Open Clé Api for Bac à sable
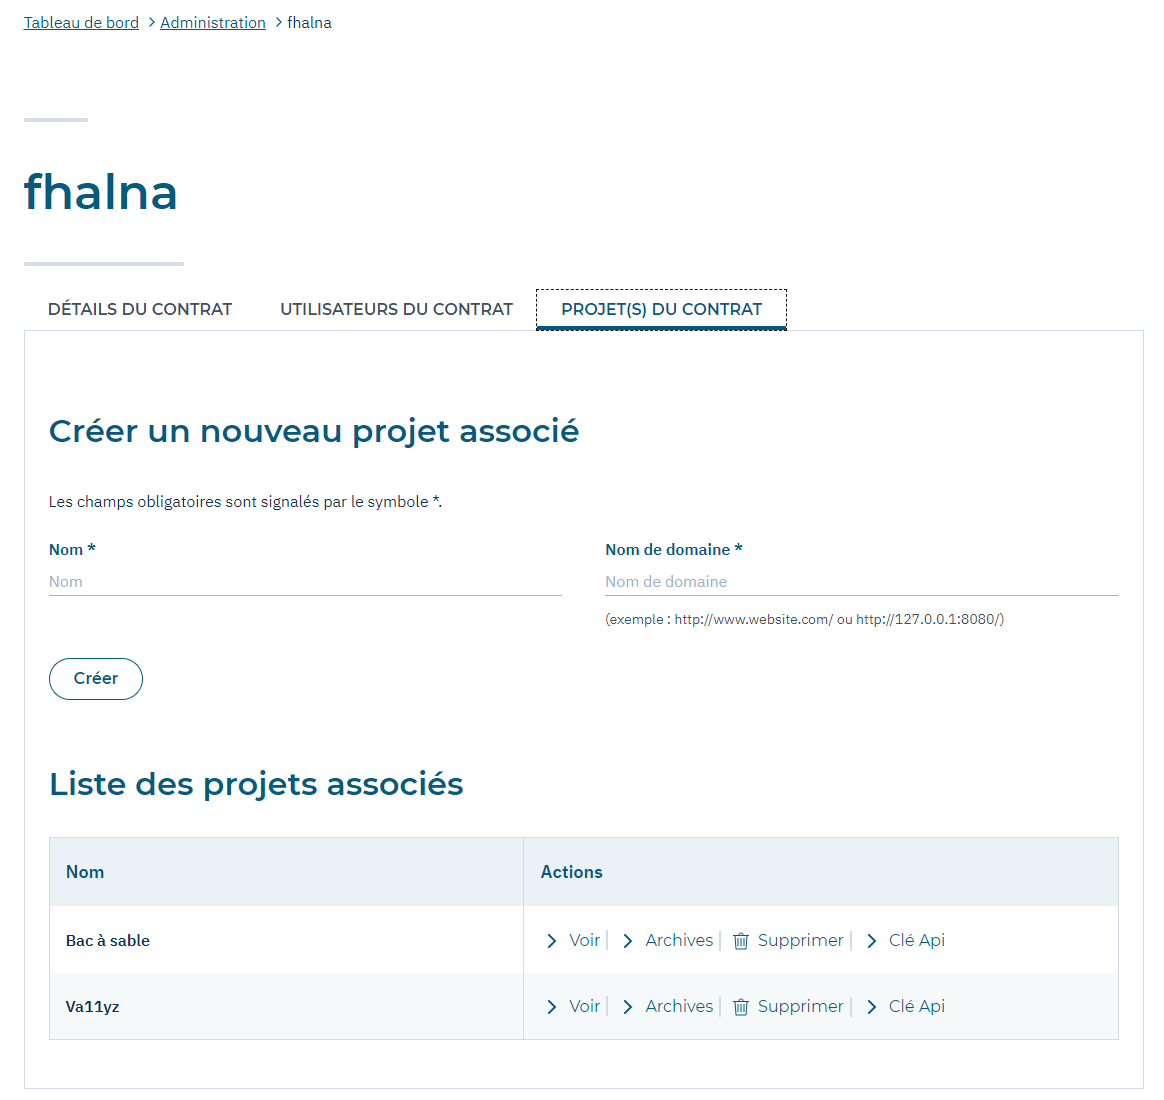This screenshot has height=1100, width=1164. pos(917,940)
